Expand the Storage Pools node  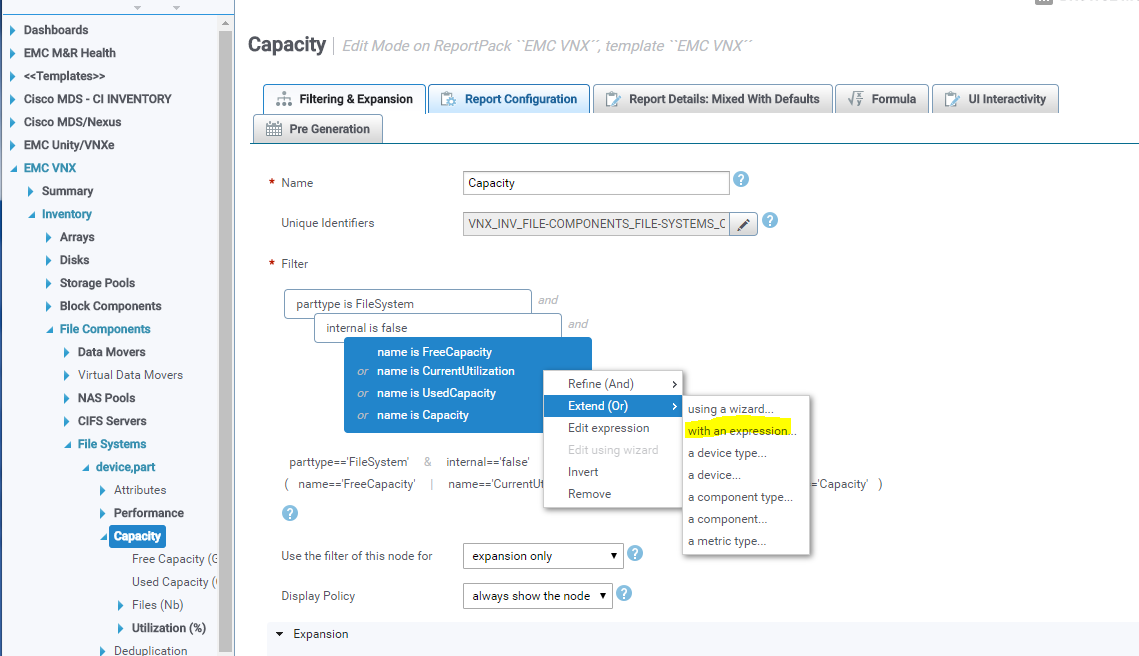coord(49,283)
